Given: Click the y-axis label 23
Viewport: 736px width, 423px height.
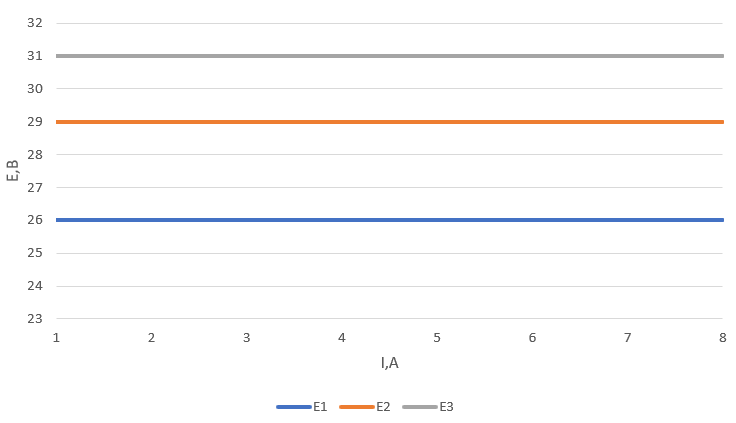Looking at the screenshot, I should pos(35,319).
